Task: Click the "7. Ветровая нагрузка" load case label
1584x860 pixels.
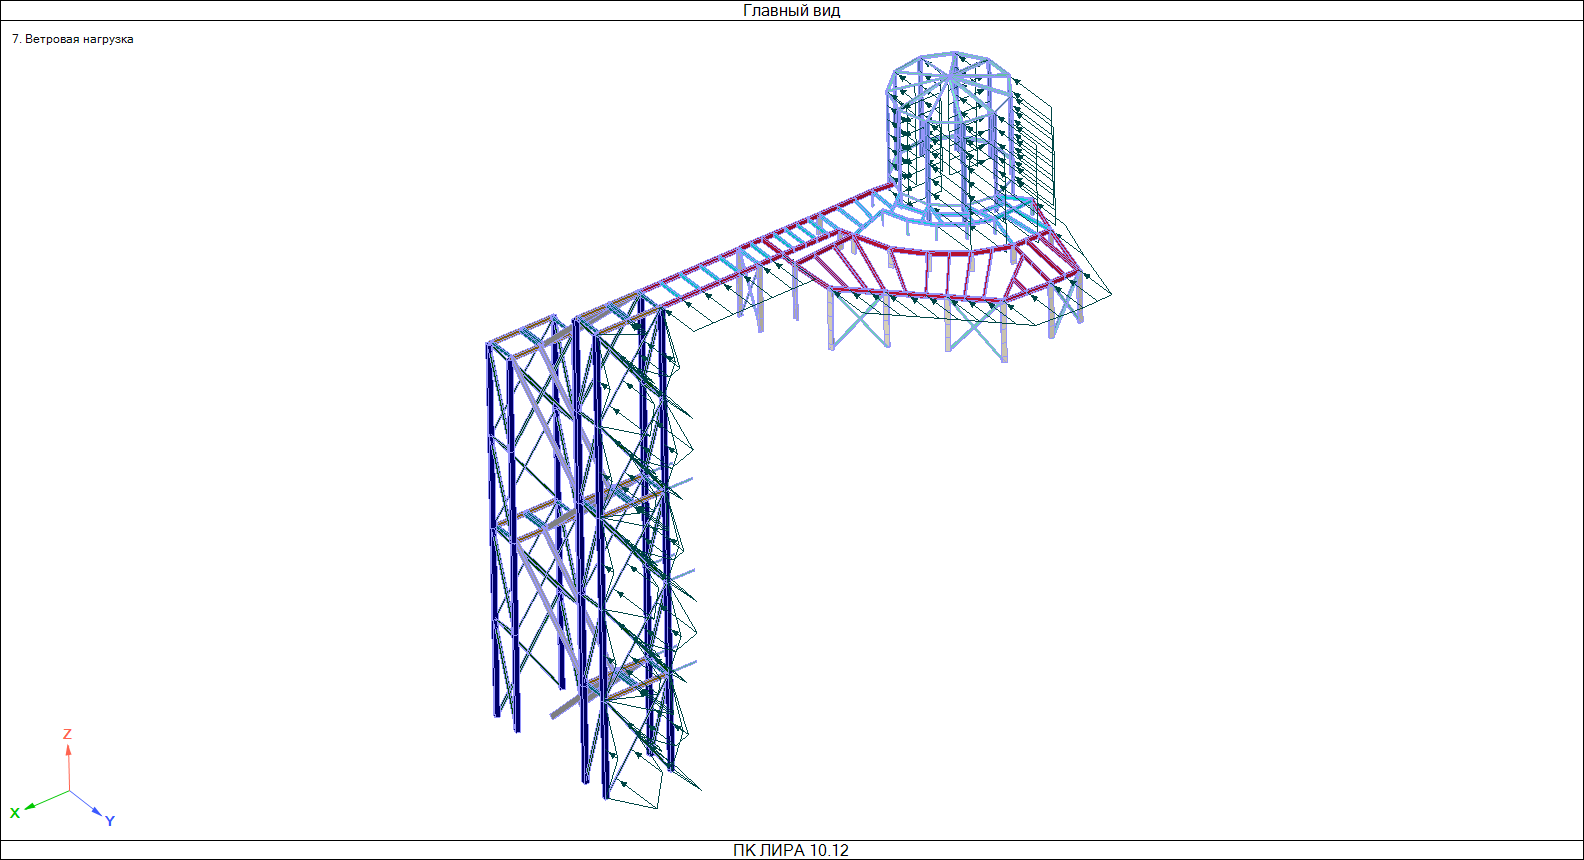Action: (x=73, y=39)
